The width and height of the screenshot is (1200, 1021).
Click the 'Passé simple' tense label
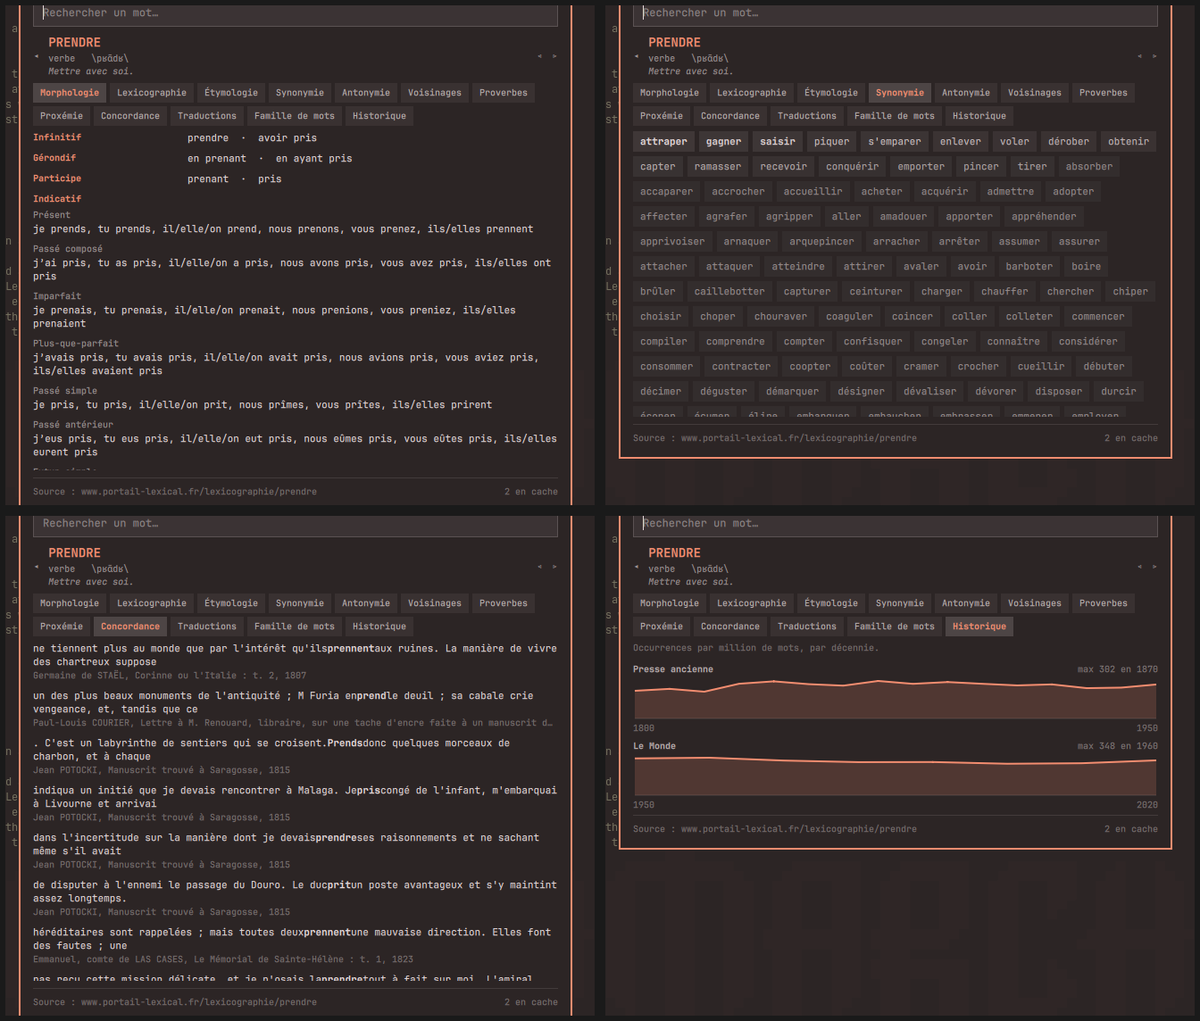pyautogui.click(x=65, y=391)
